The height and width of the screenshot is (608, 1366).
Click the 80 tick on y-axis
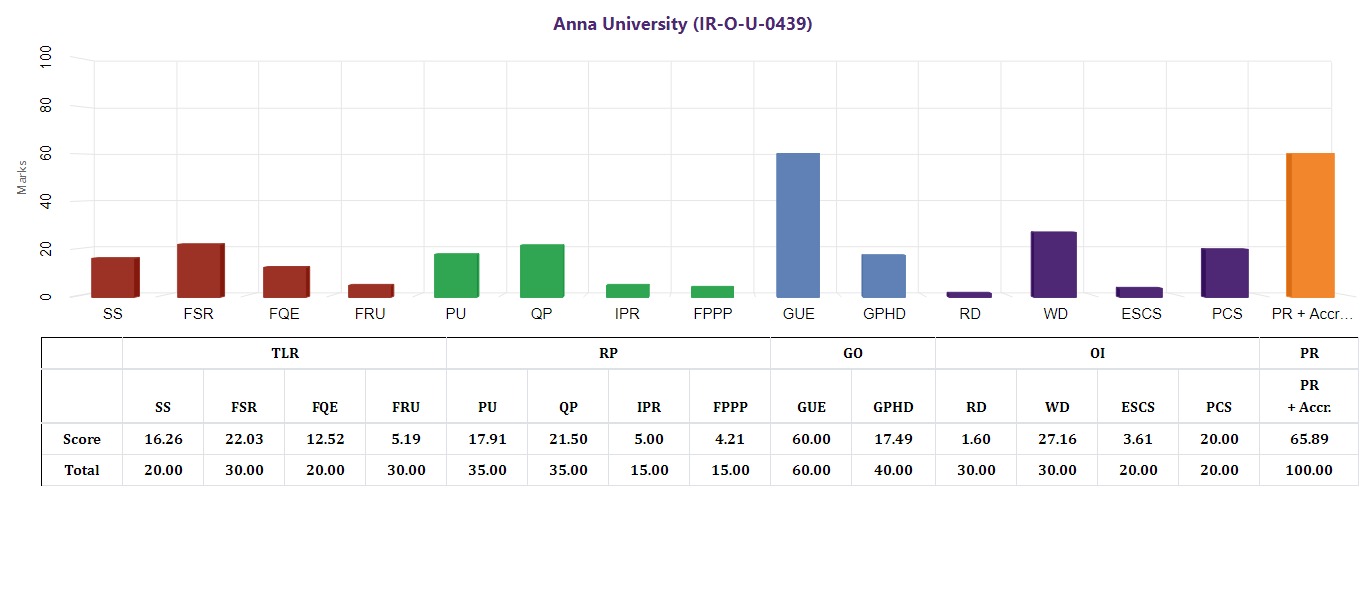point(47,105)
